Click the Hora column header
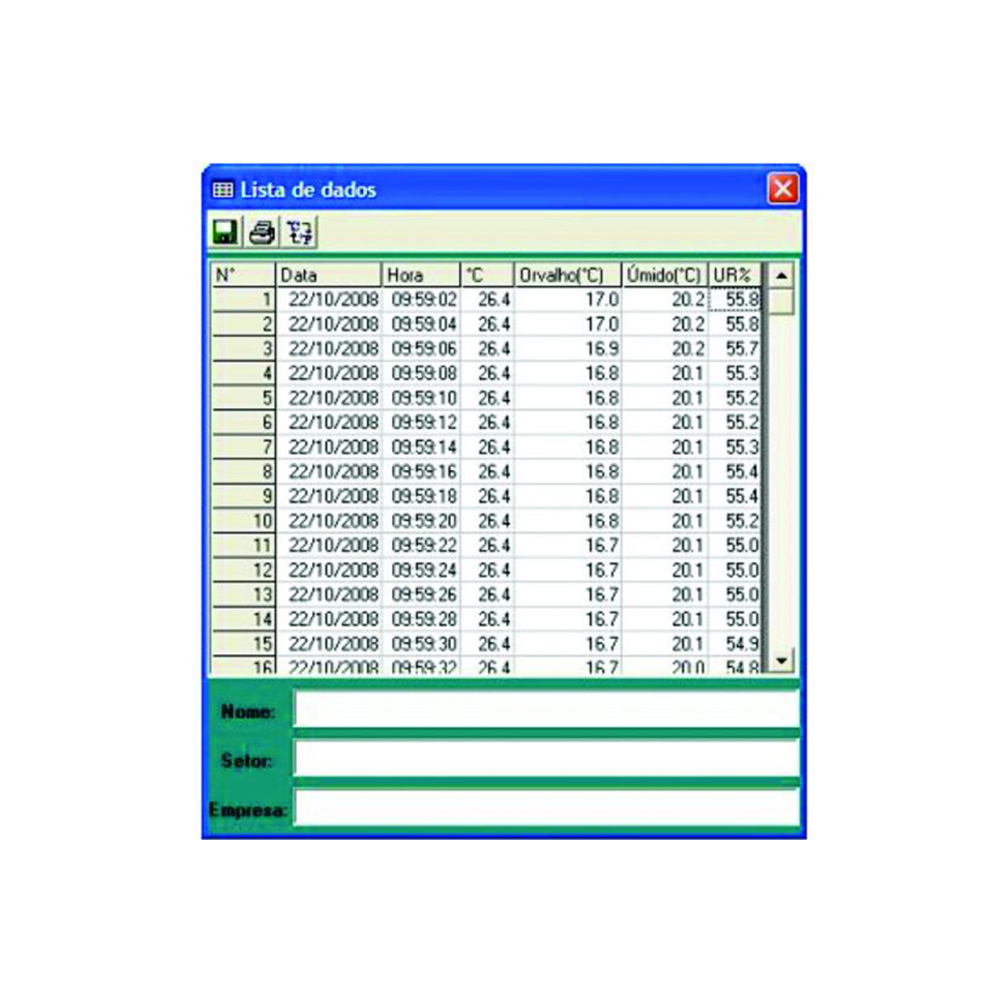 pyautogui.click(x=421, y=275)
